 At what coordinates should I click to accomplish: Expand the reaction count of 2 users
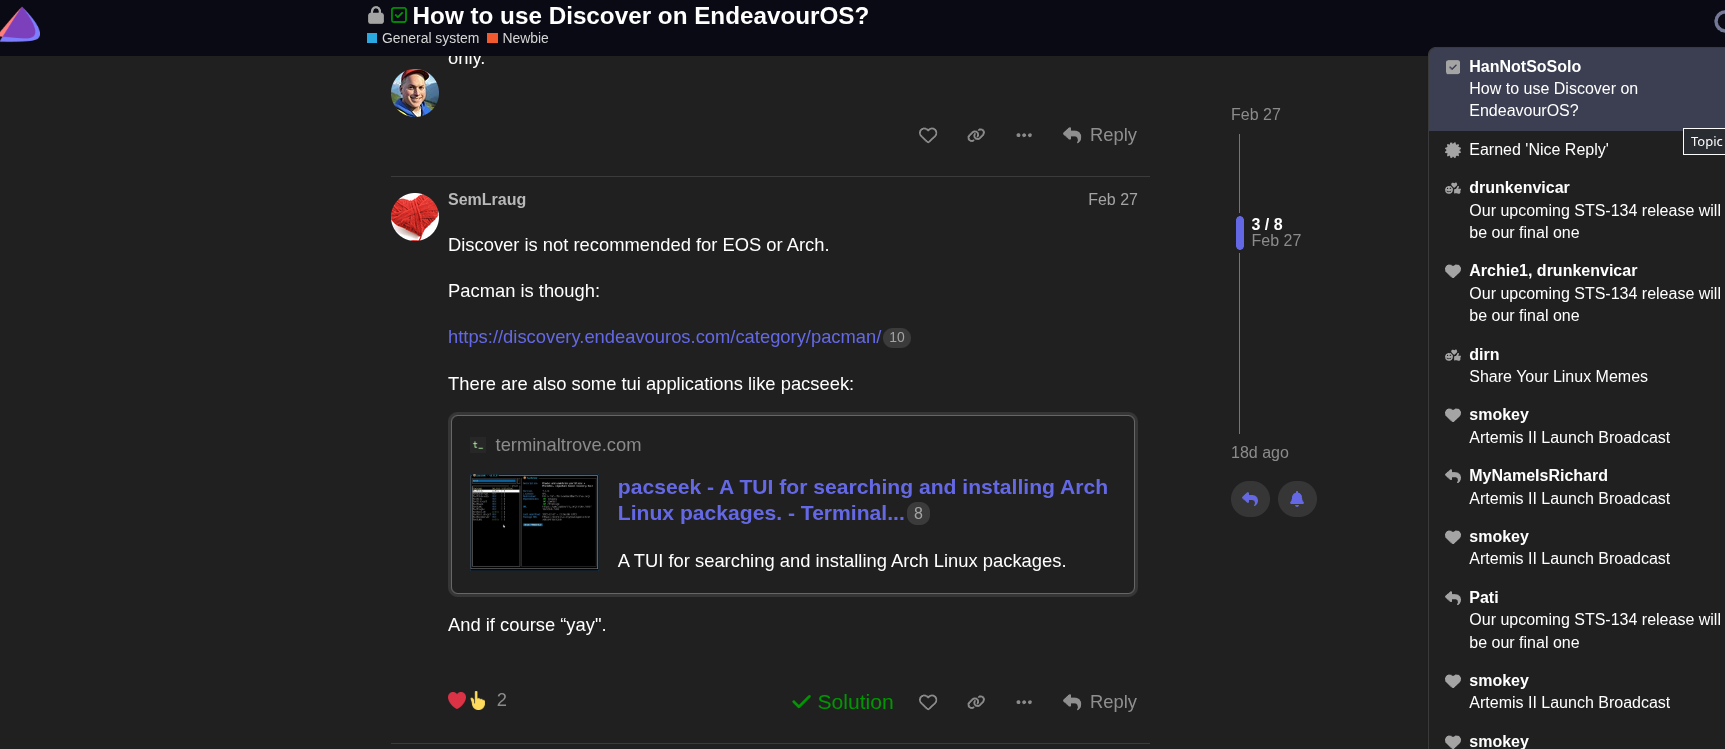pyautogui.click(x=502, y=700)
